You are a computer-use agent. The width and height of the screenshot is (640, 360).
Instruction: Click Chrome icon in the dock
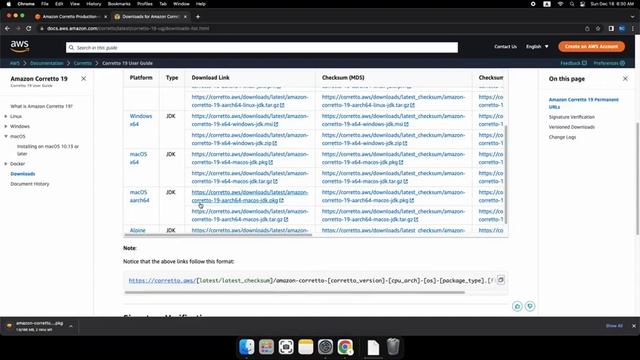pos(345,347)
